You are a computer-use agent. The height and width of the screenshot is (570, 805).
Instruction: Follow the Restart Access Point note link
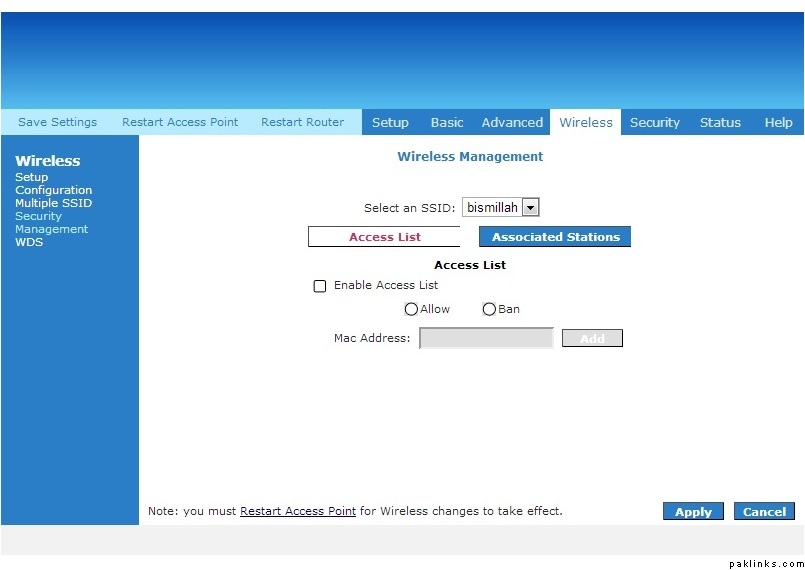point(298,511)
